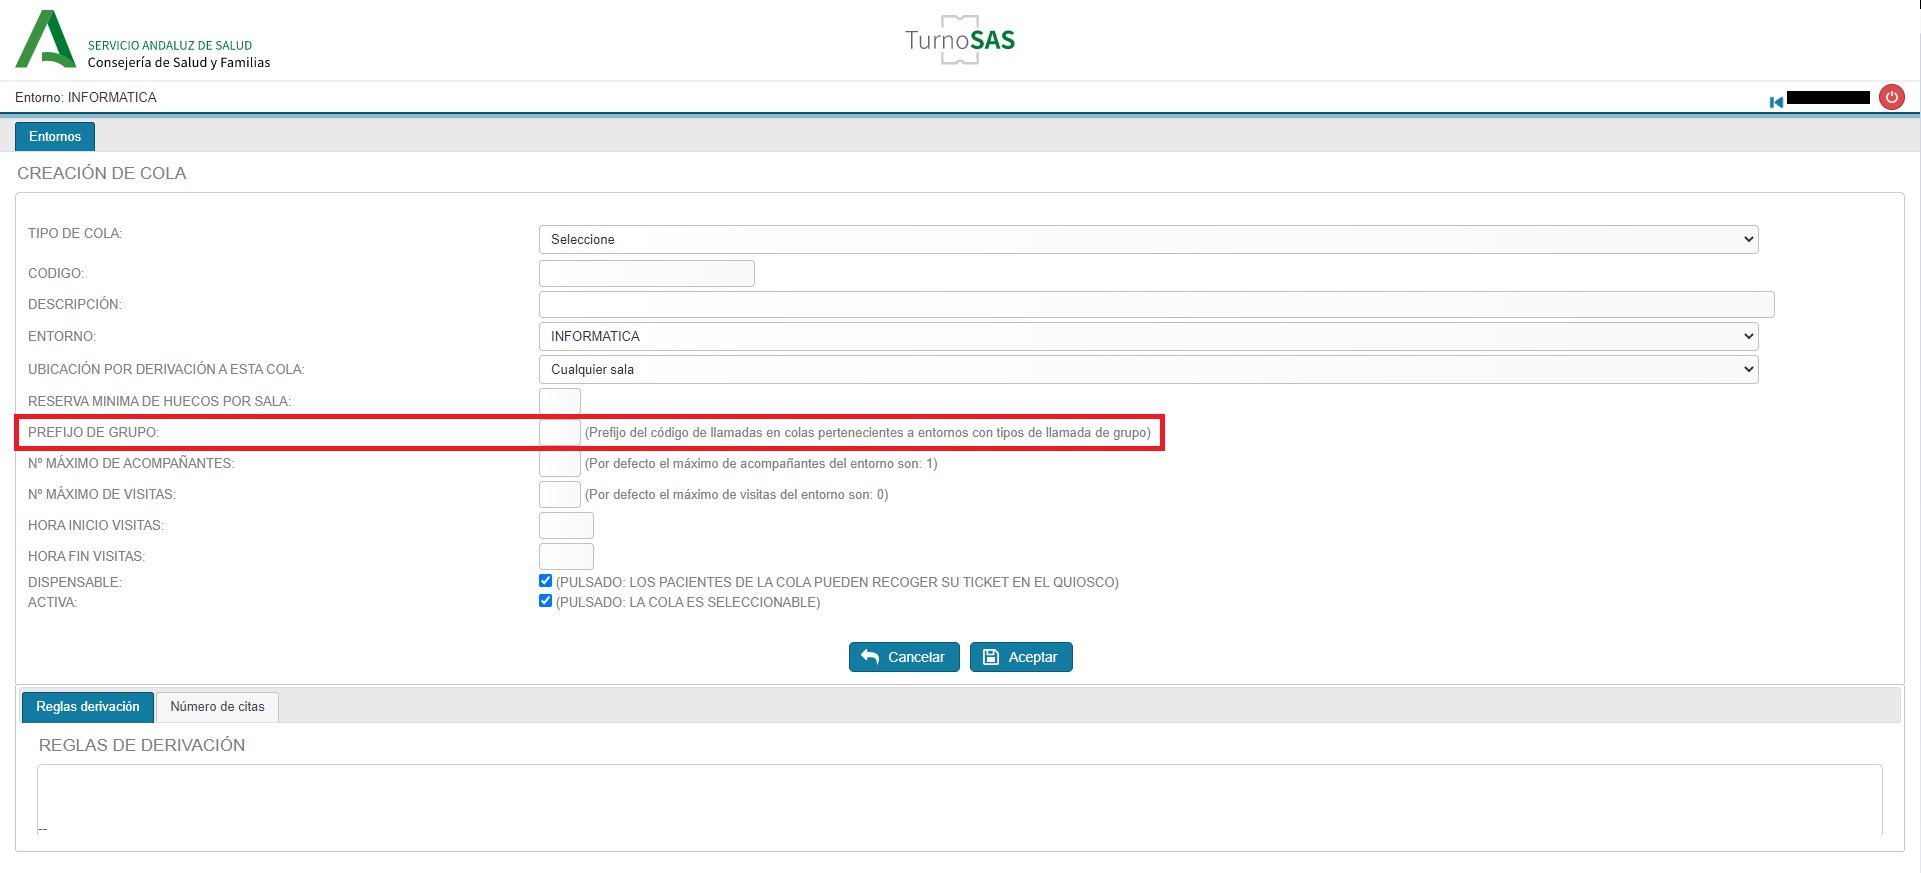Toggle the DISPENSABLE checkbox

[x=545, y=581]
